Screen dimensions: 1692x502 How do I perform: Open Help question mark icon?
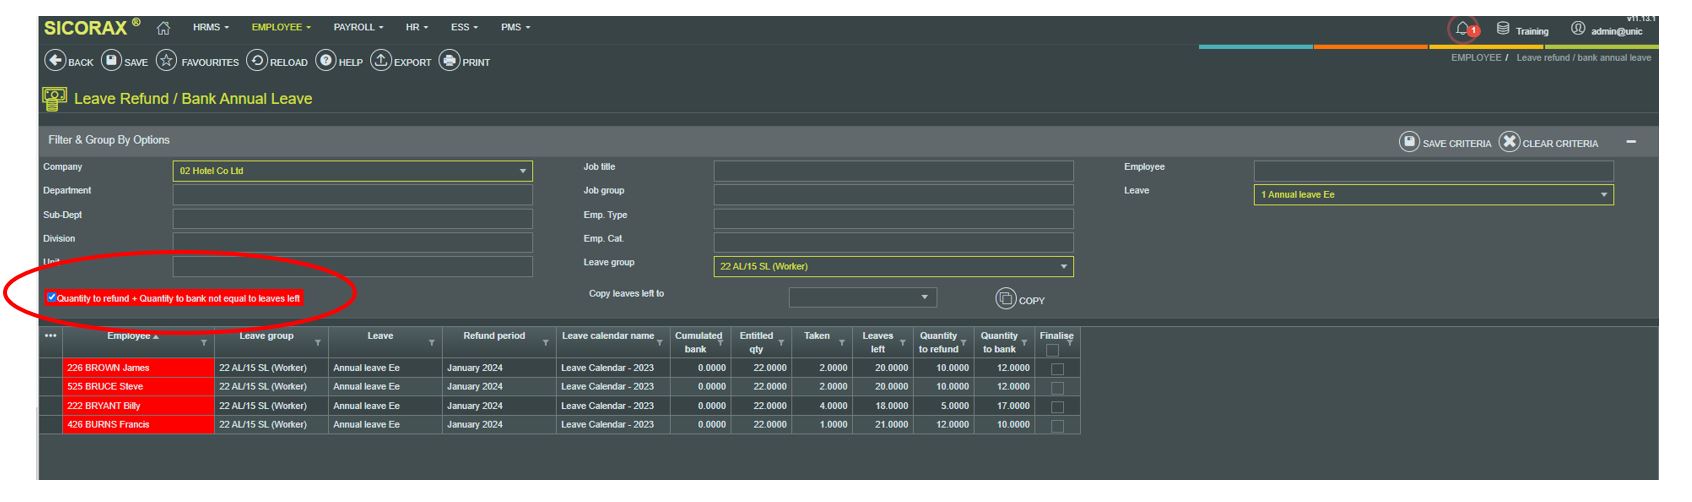point(325,61)
